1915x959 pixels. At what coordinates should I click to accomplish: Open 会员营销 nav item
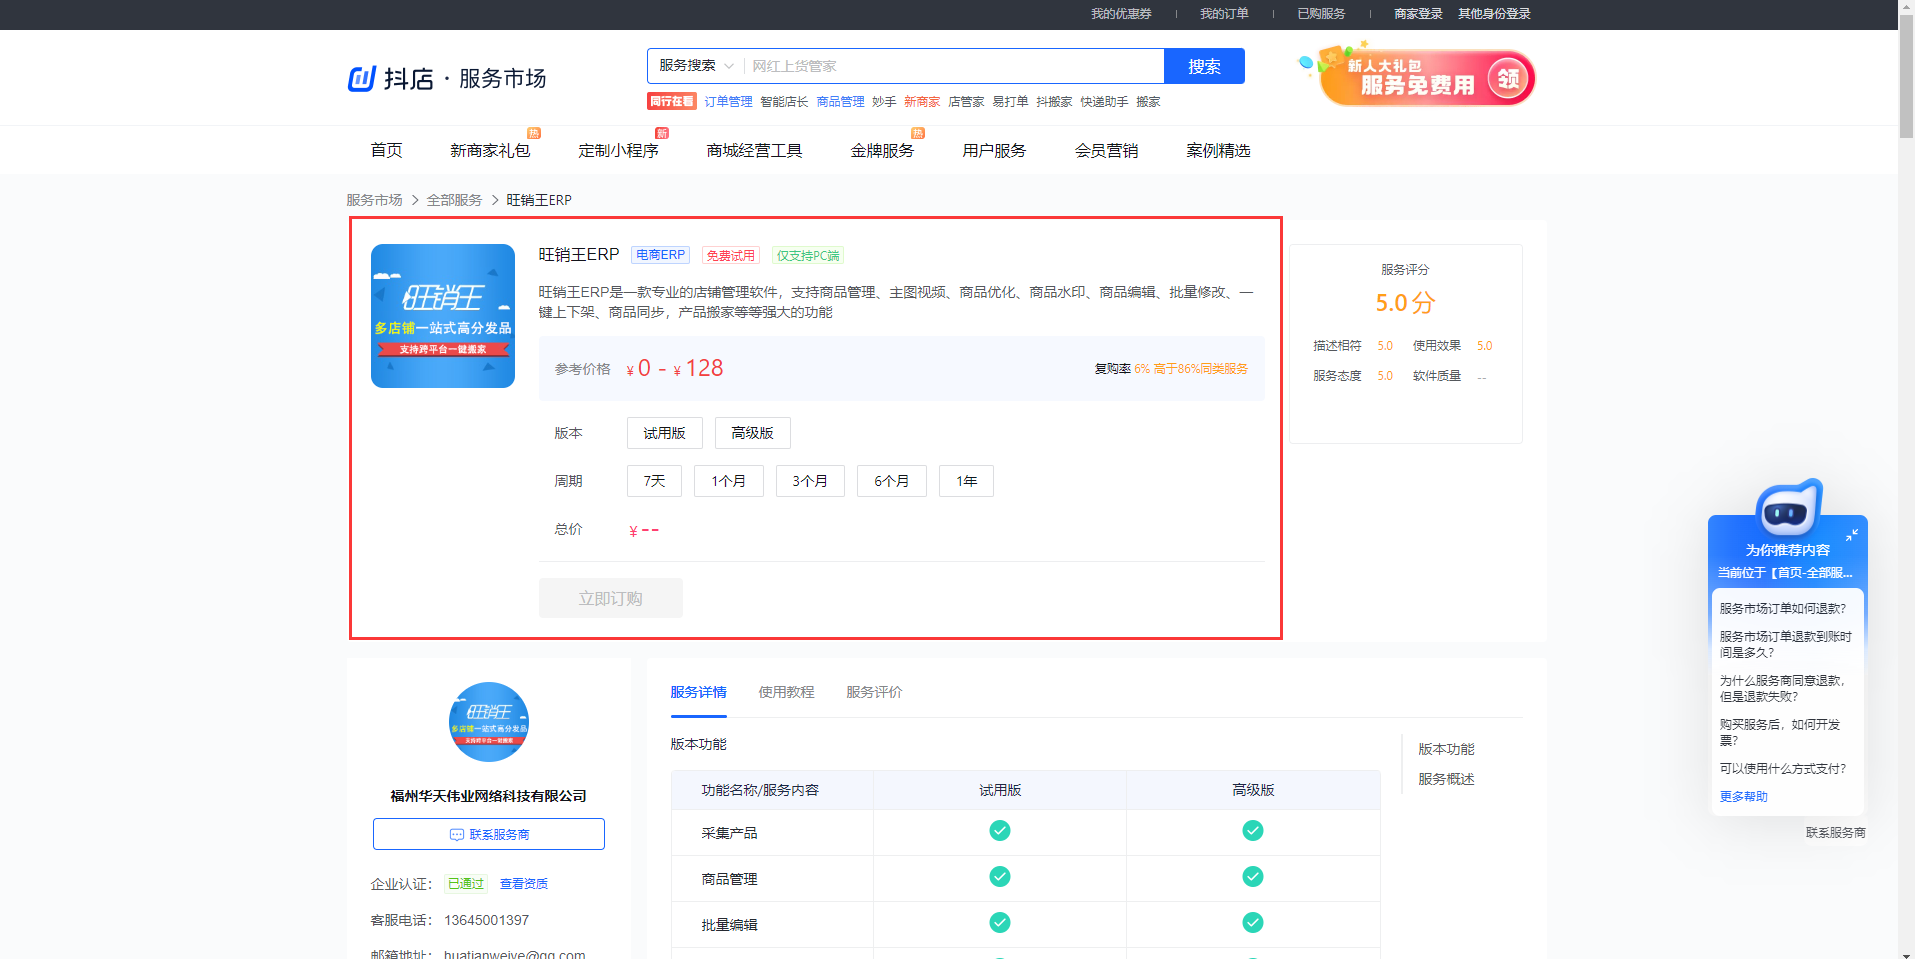[1106, 150]
